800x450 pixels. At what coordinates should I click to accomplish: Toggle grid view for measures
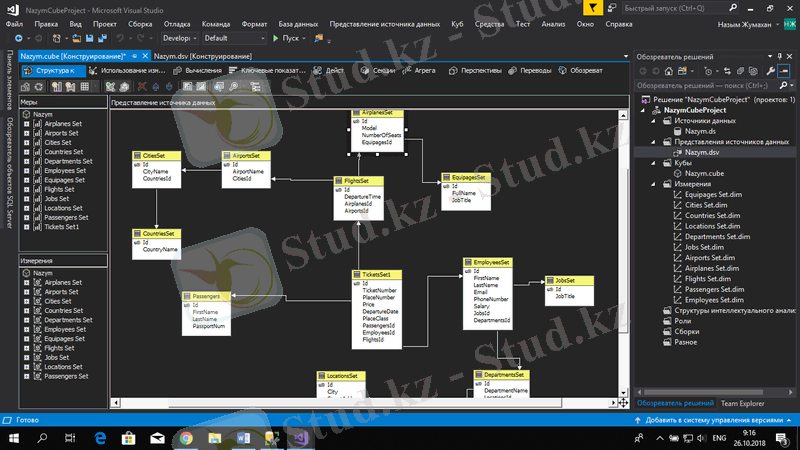pos(85,87)
